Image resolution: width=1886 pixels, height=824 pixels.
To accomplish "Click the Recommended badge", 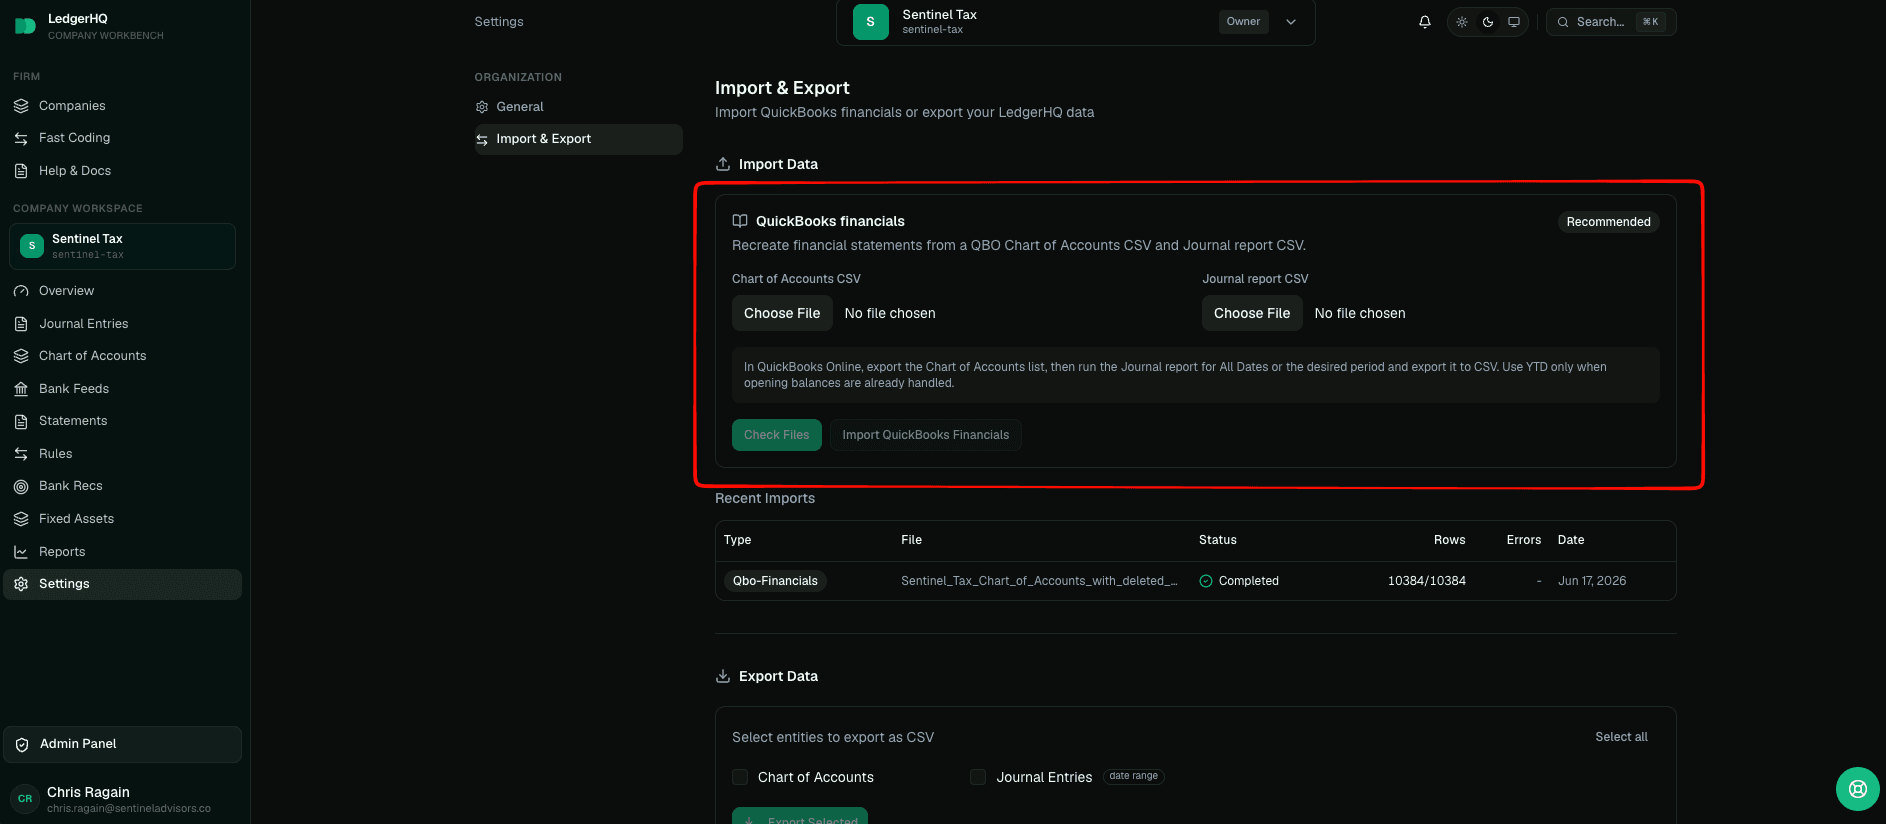I will pyautogui.click(x=1608, y=222).
